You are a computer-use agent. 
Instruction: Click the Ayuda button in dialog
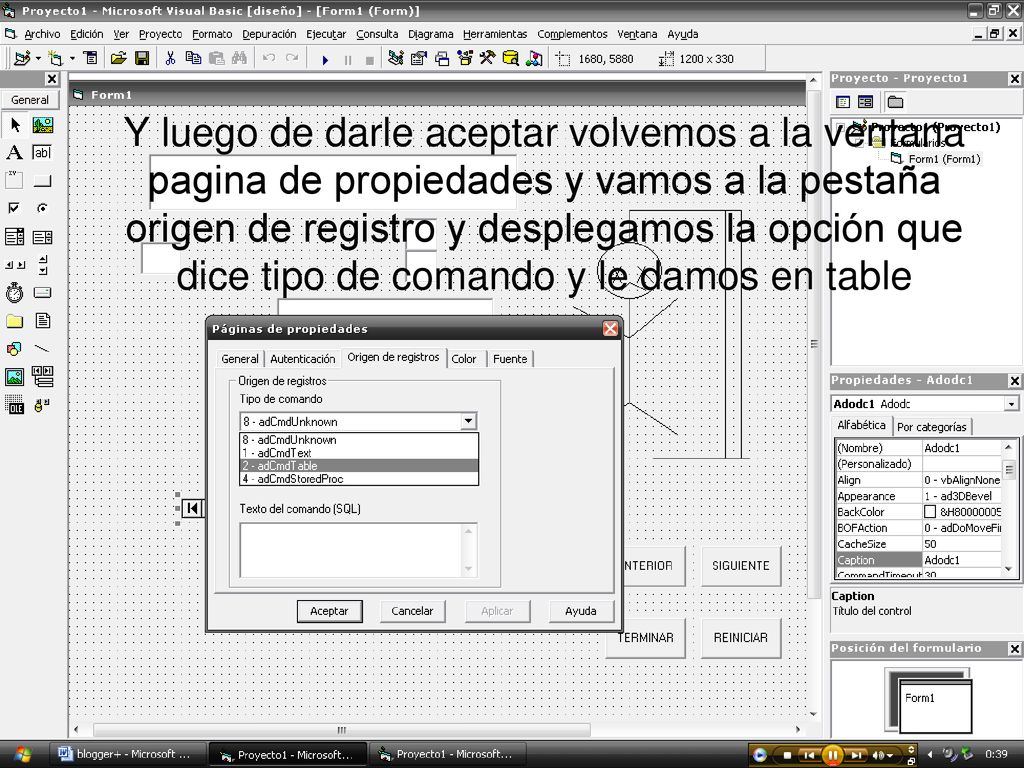581,611
